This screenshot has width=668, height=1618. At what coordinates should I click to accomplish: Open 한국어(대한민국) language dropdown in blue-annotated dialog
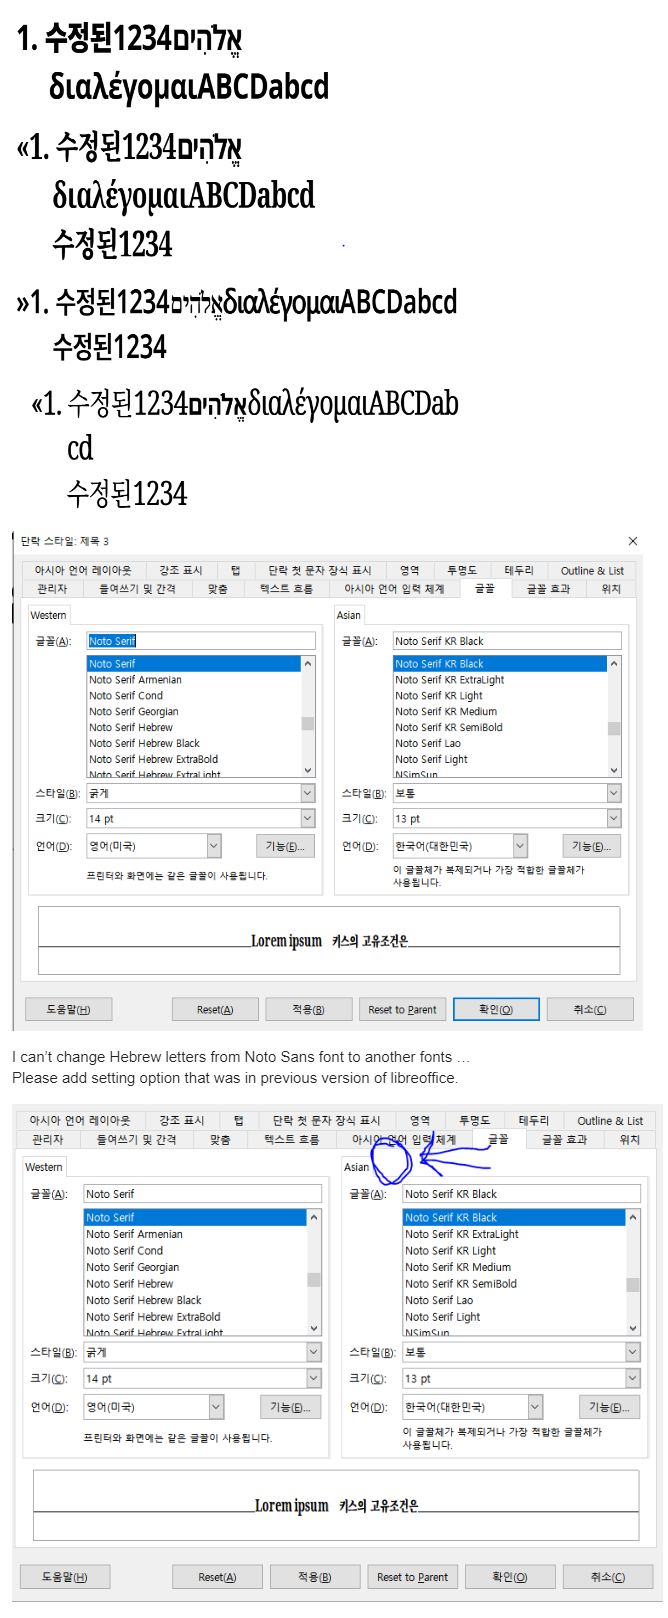[x=535, y=1407]
